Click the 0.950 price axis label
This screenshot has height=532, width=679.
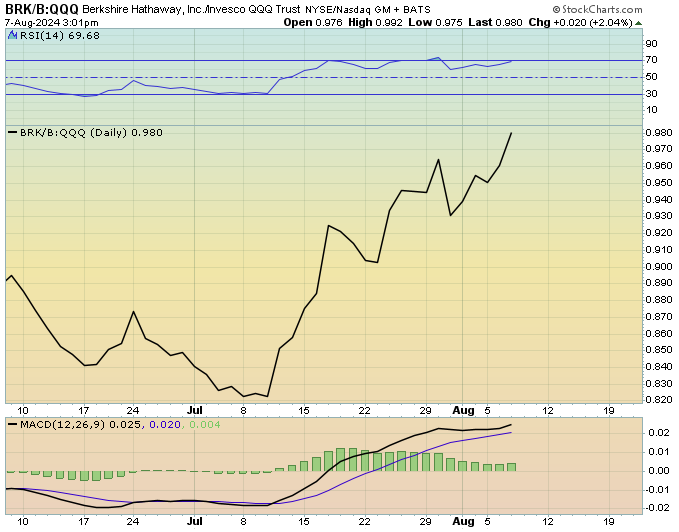coord(659,183)
